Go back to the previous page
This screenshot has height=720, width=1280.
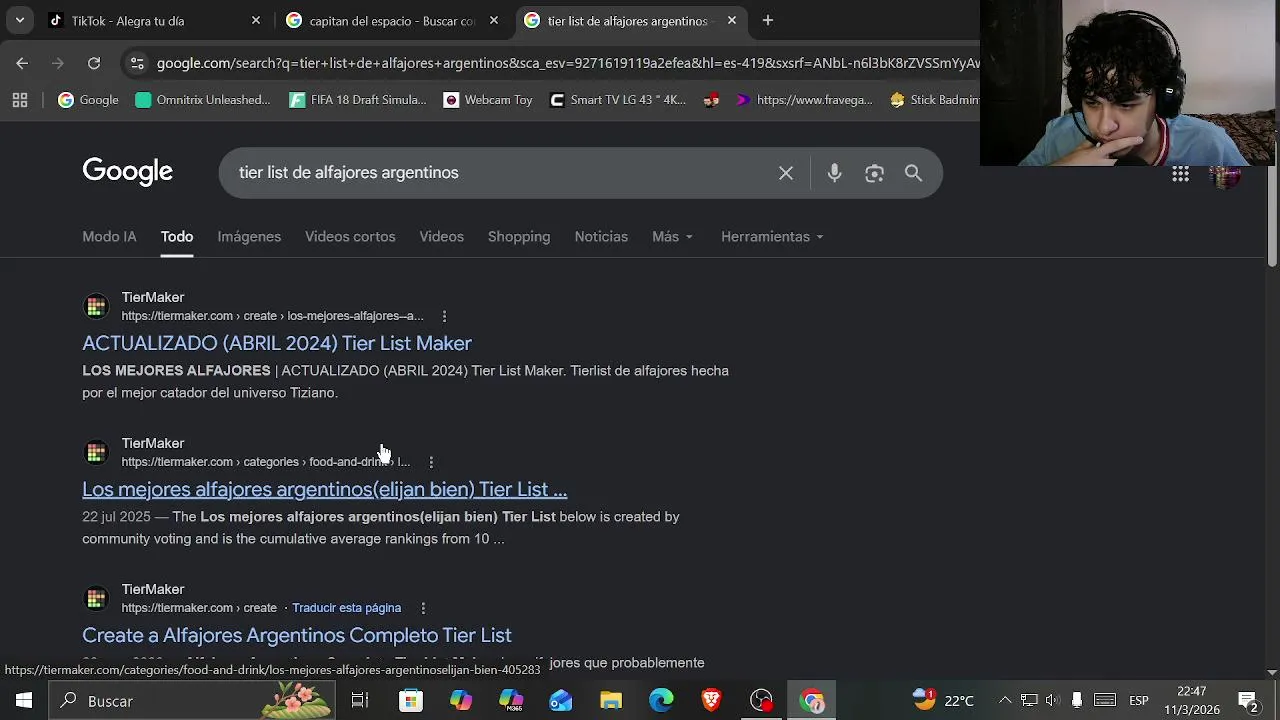[x=22, y=63]
